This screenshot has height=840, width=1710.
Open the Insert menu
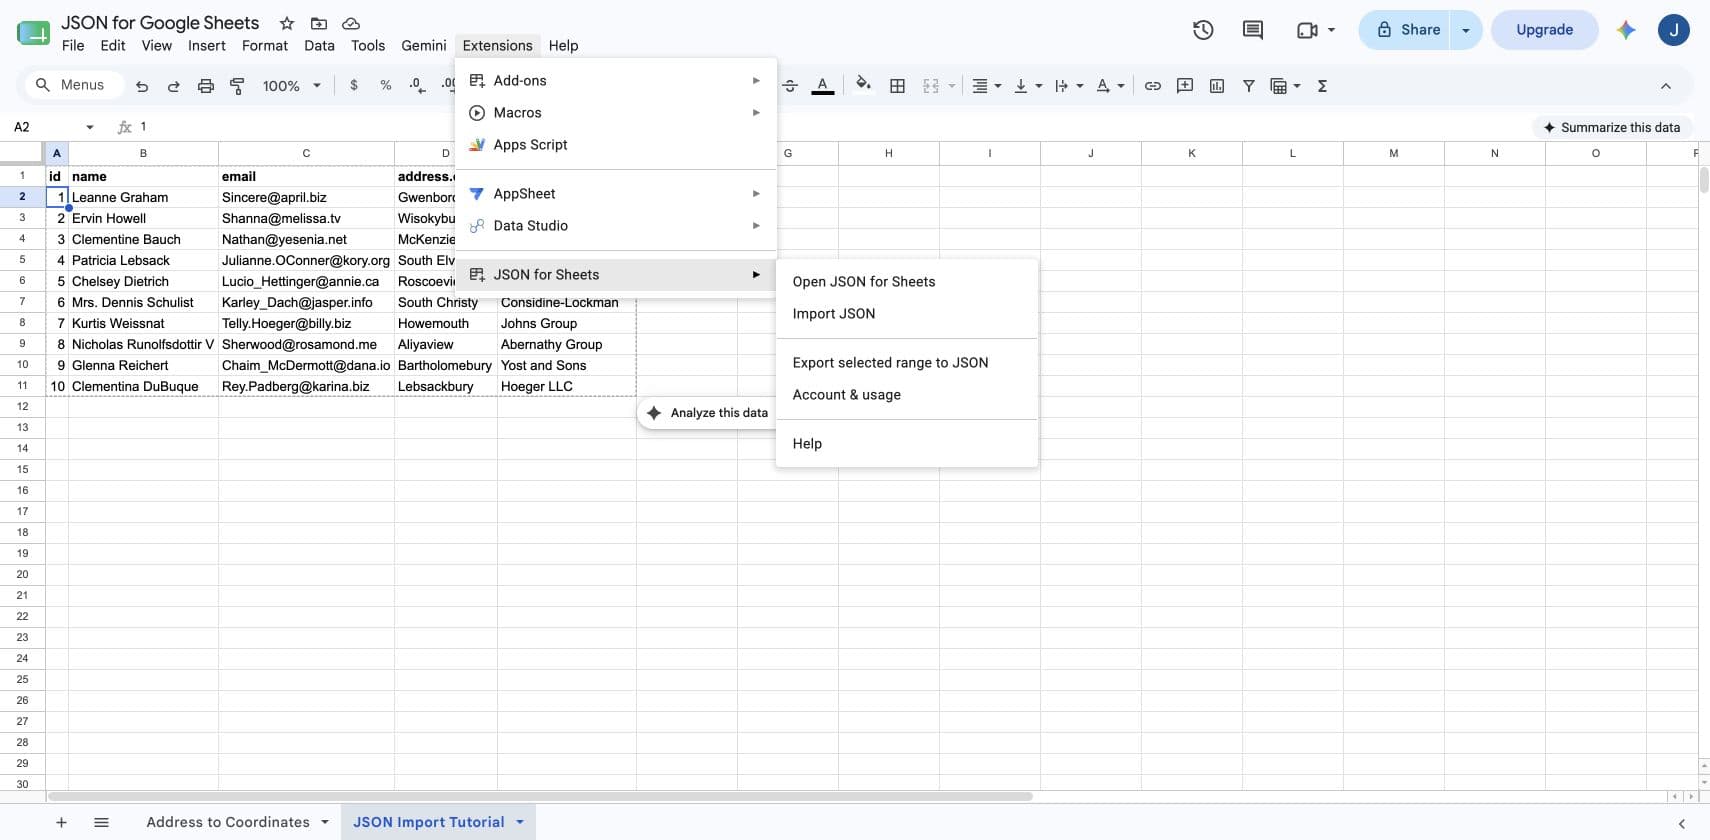click(x=207, y=45)
